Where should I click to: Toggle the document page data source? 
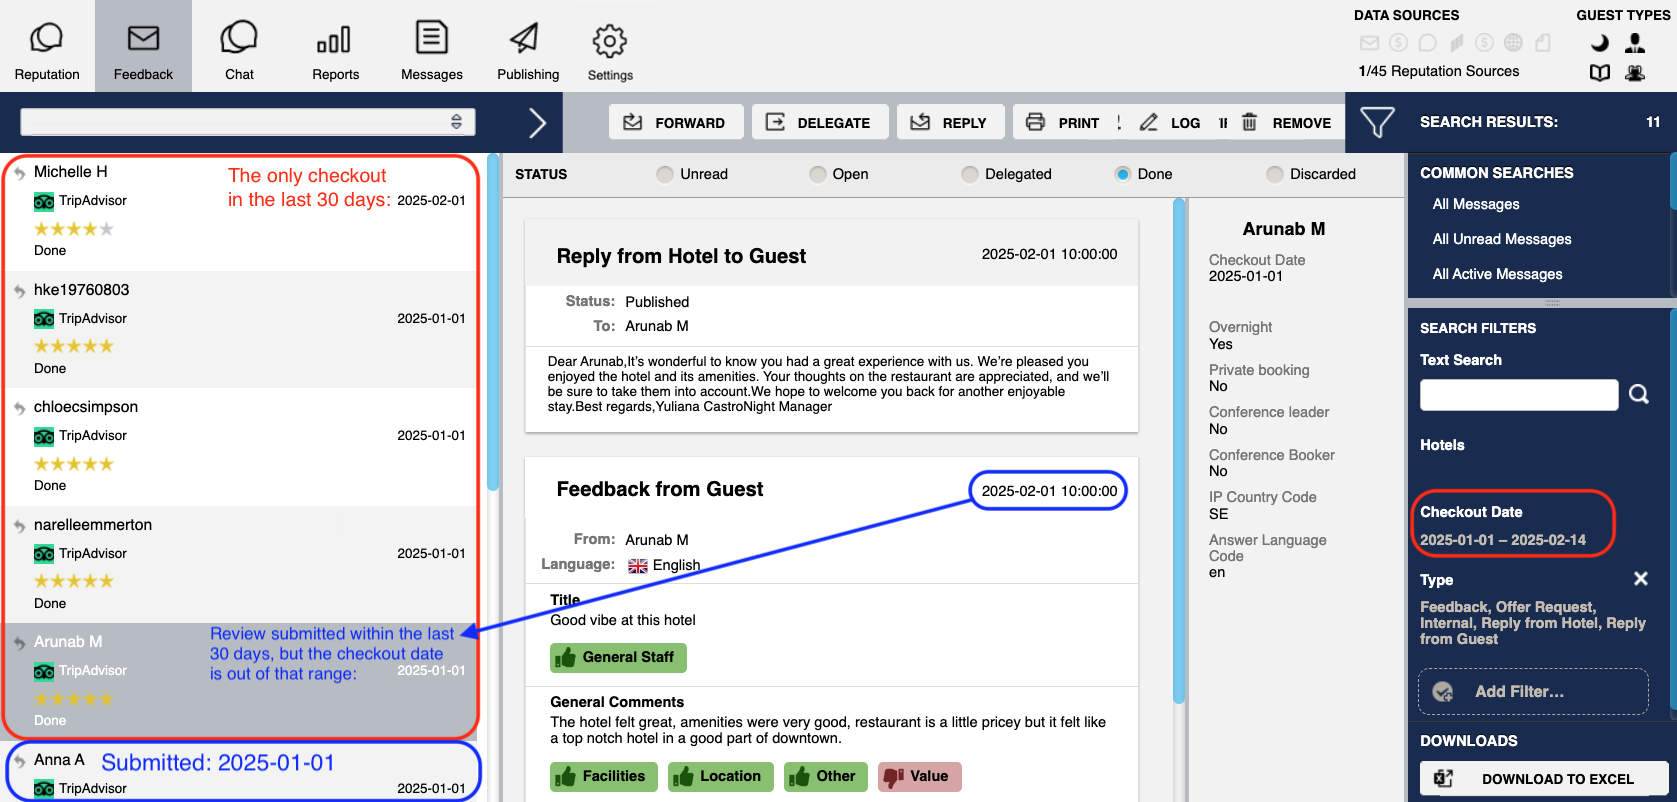(1543, 43)
